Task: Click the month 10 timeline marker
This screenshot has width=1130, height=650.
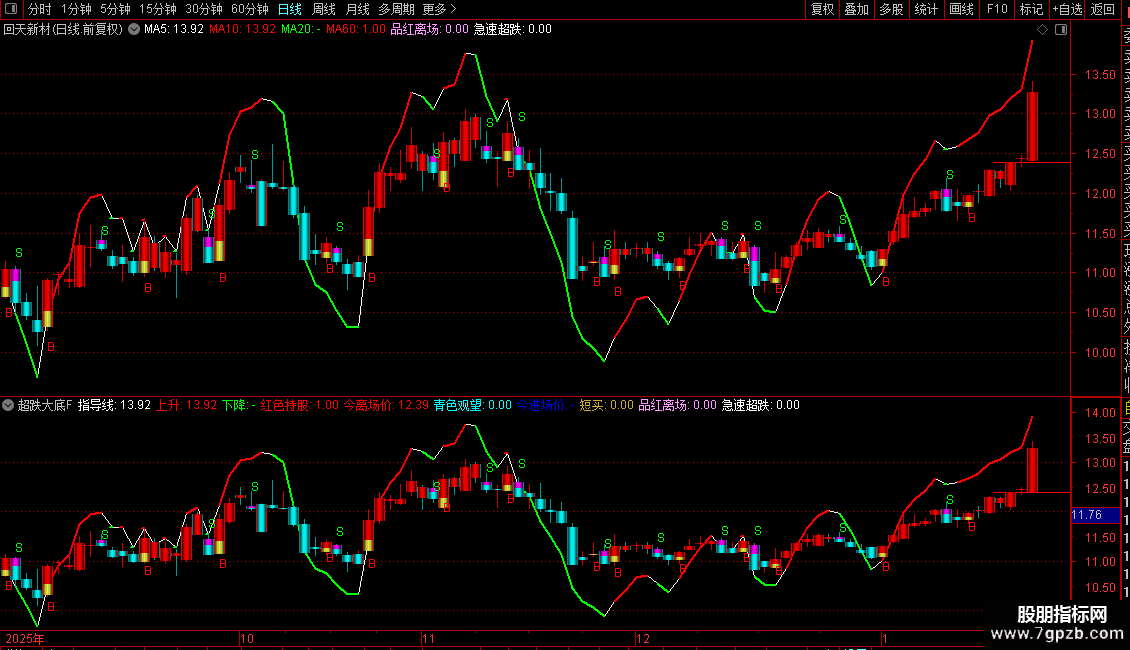Action: tap(246, 638)
